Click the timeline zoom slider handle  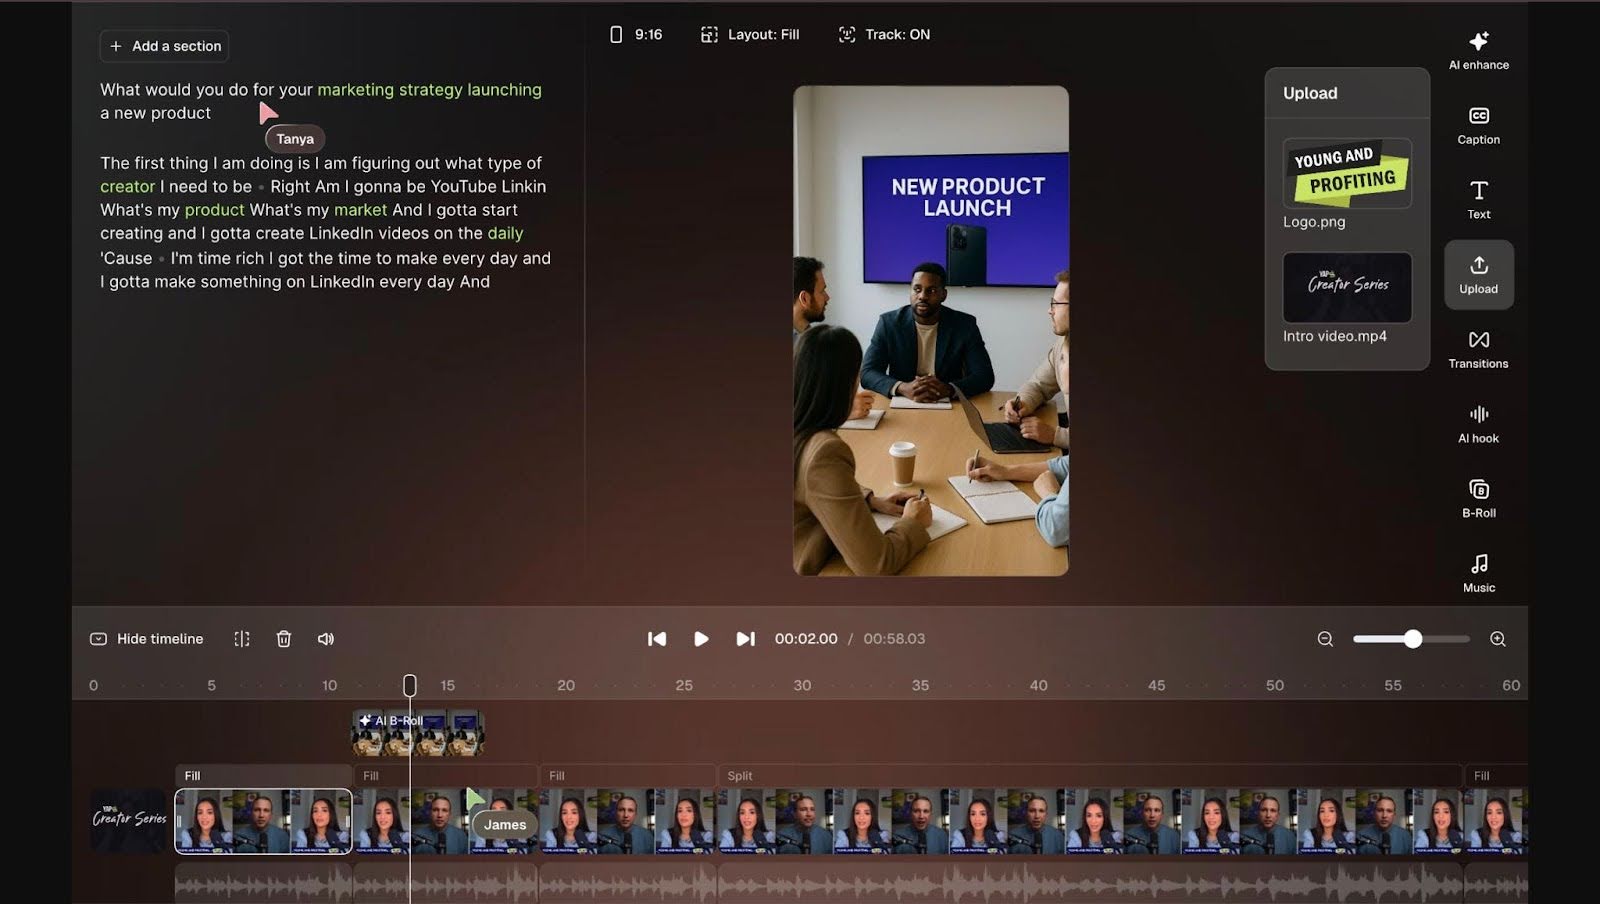point(1412,639)
